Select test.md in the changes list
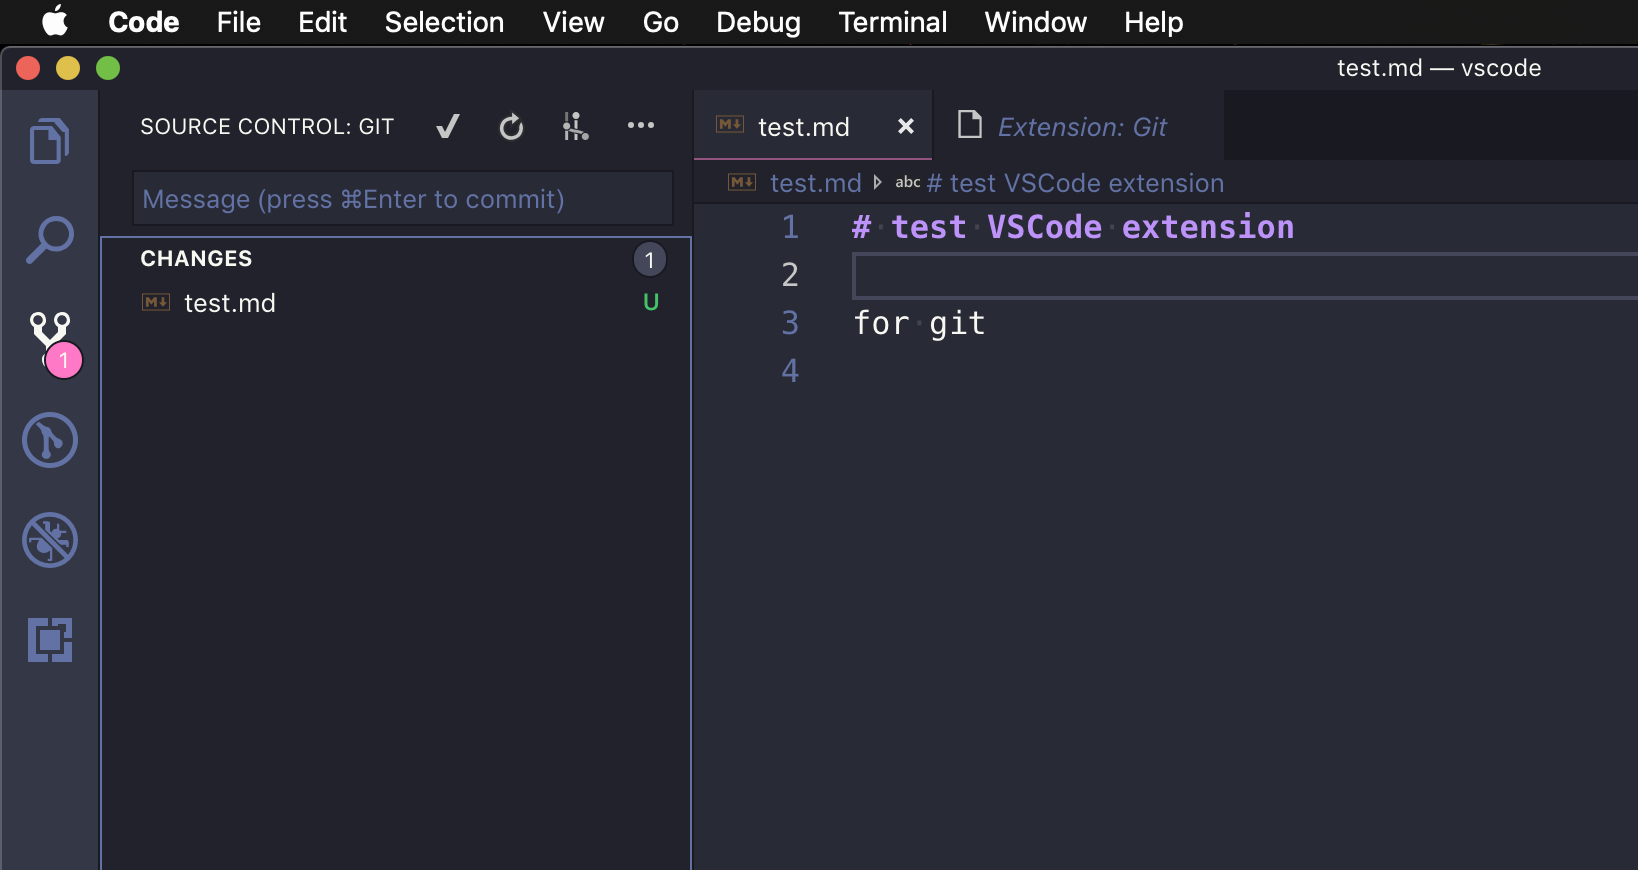The image size is (1638, 870). pyautogui.click(x=229, y=303)
